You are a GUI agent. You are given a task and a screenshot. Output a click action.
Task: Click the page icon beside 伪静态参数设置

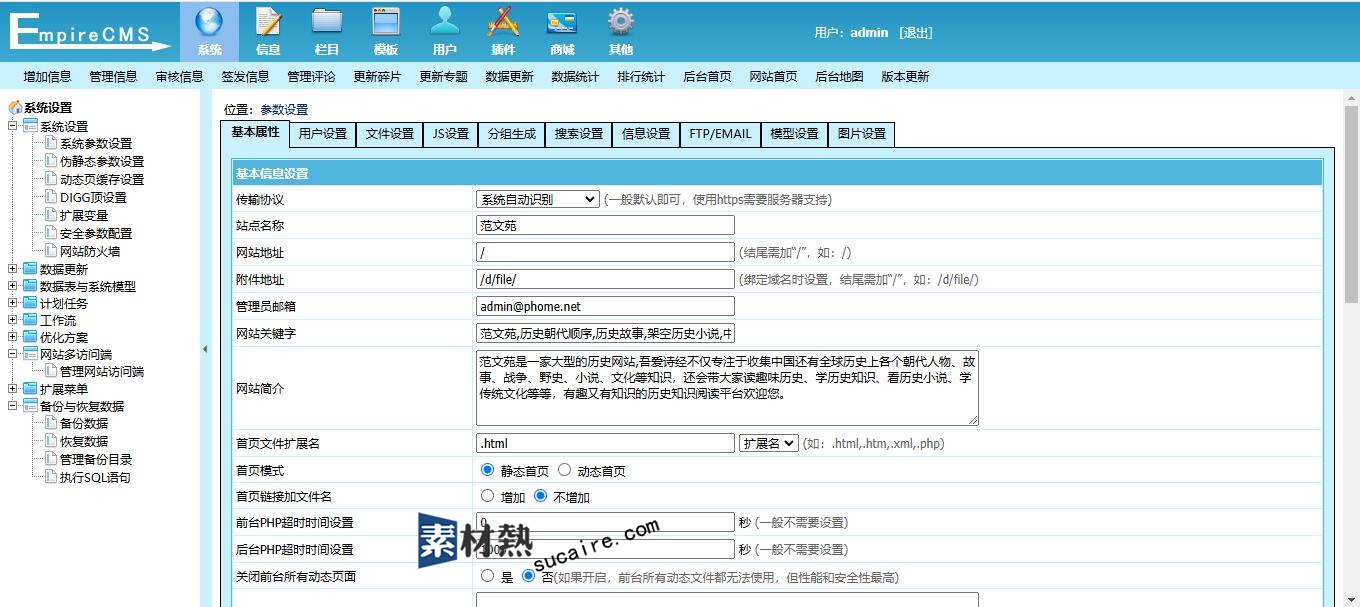pyautogui.click(x=51, y=161)
